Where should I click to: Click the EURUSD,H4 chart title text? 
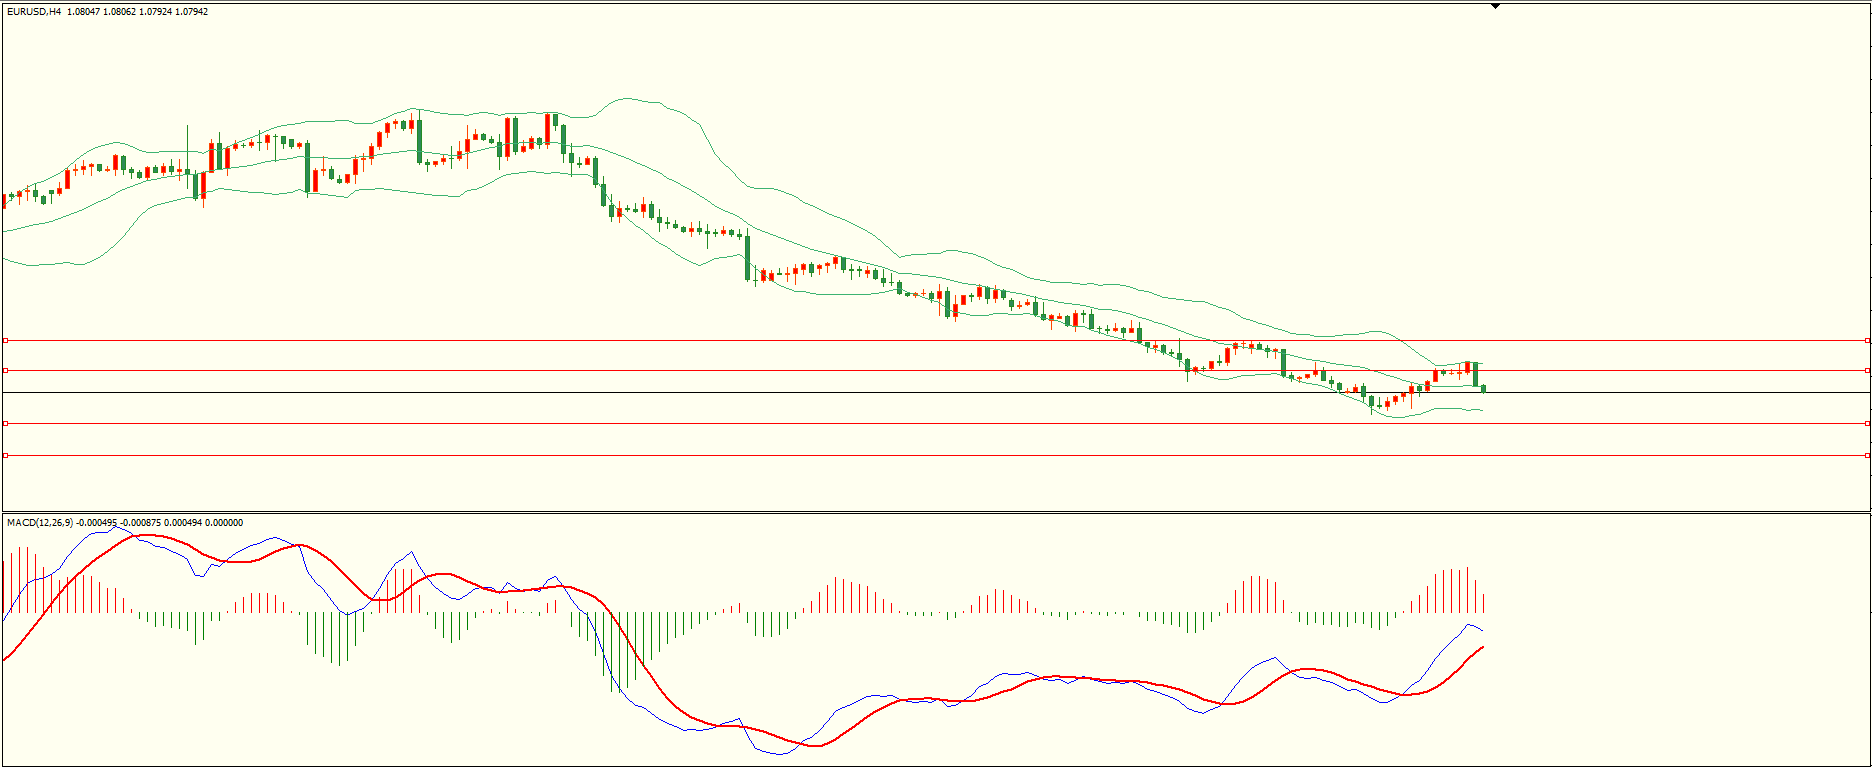click(34, 12)
